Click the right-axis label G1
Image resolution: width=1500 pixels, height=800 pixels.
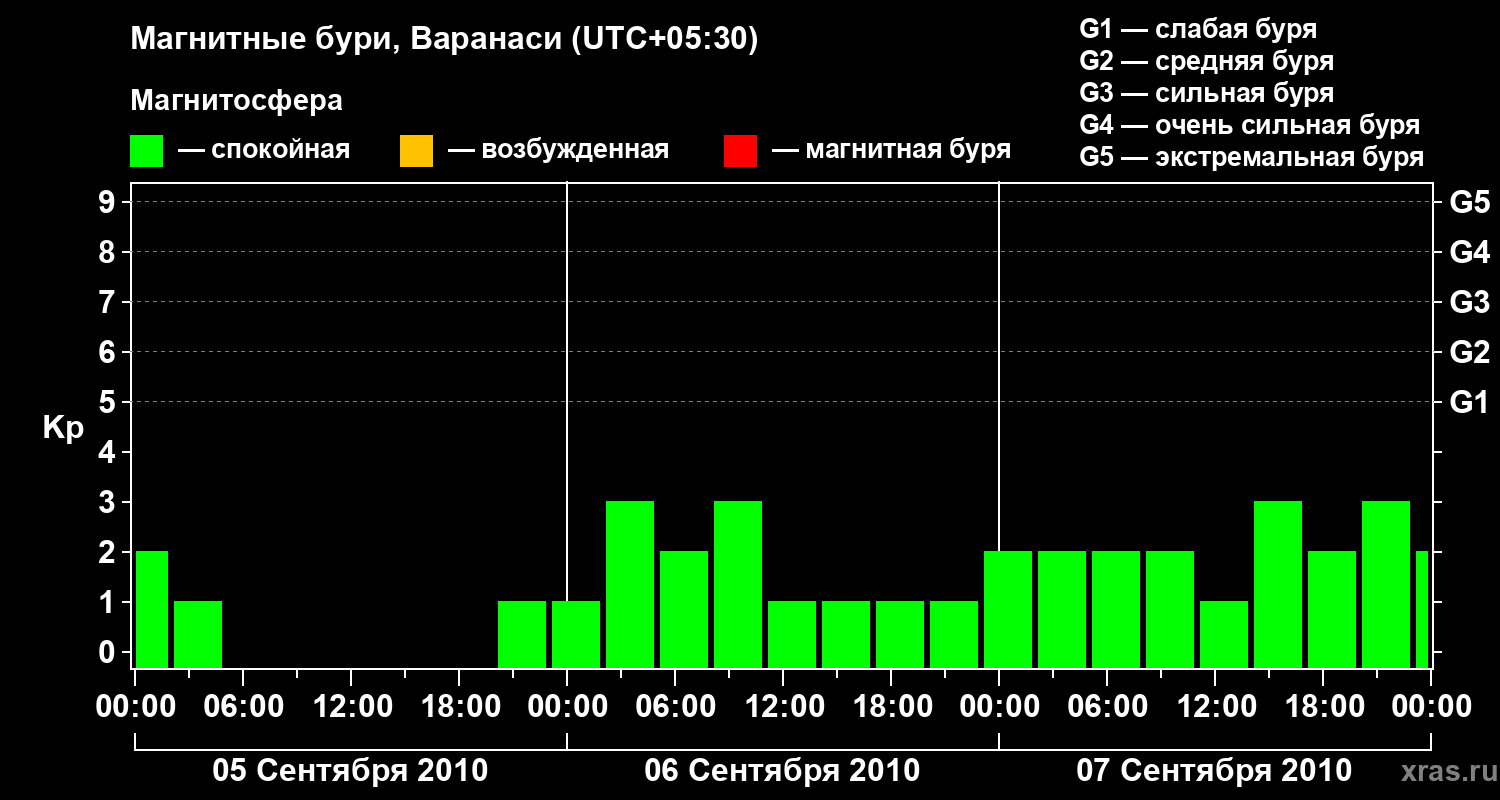(1469, 402)
